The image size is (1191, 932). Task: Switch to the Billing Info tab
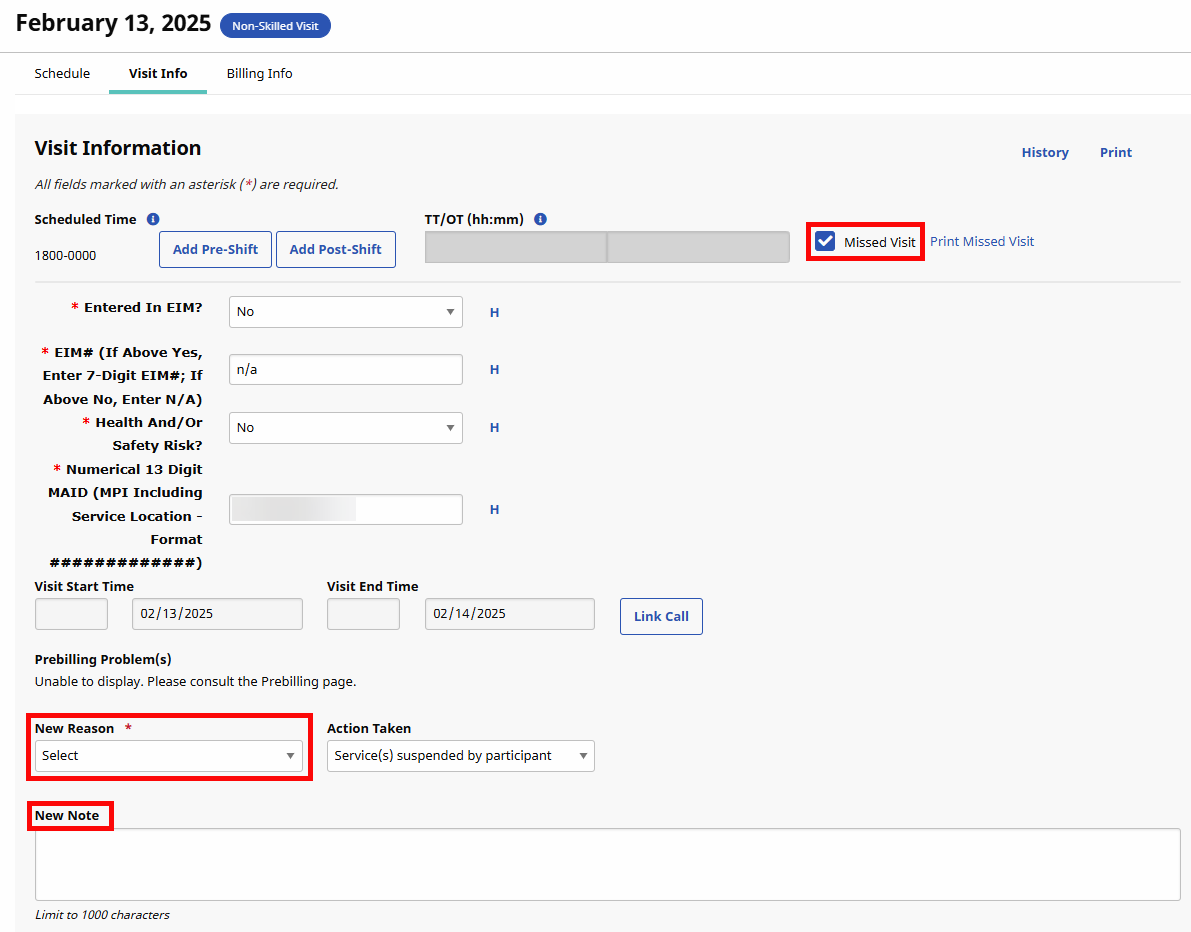click(259, 73)
